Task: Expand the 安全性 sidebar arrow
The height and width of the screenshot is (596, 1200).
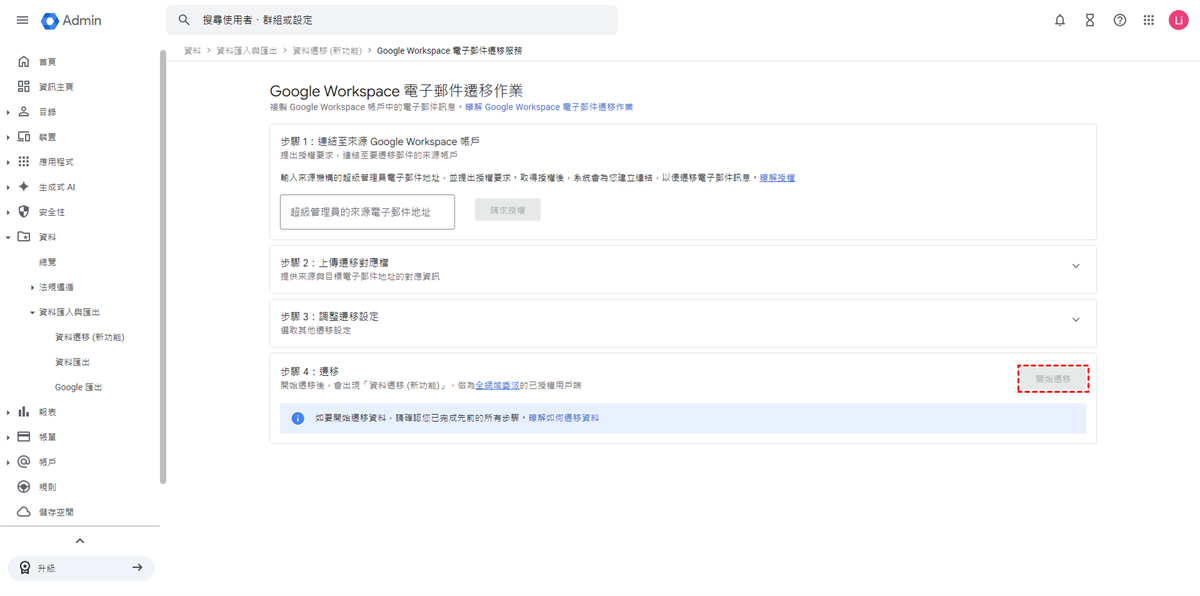Action: 8,212
